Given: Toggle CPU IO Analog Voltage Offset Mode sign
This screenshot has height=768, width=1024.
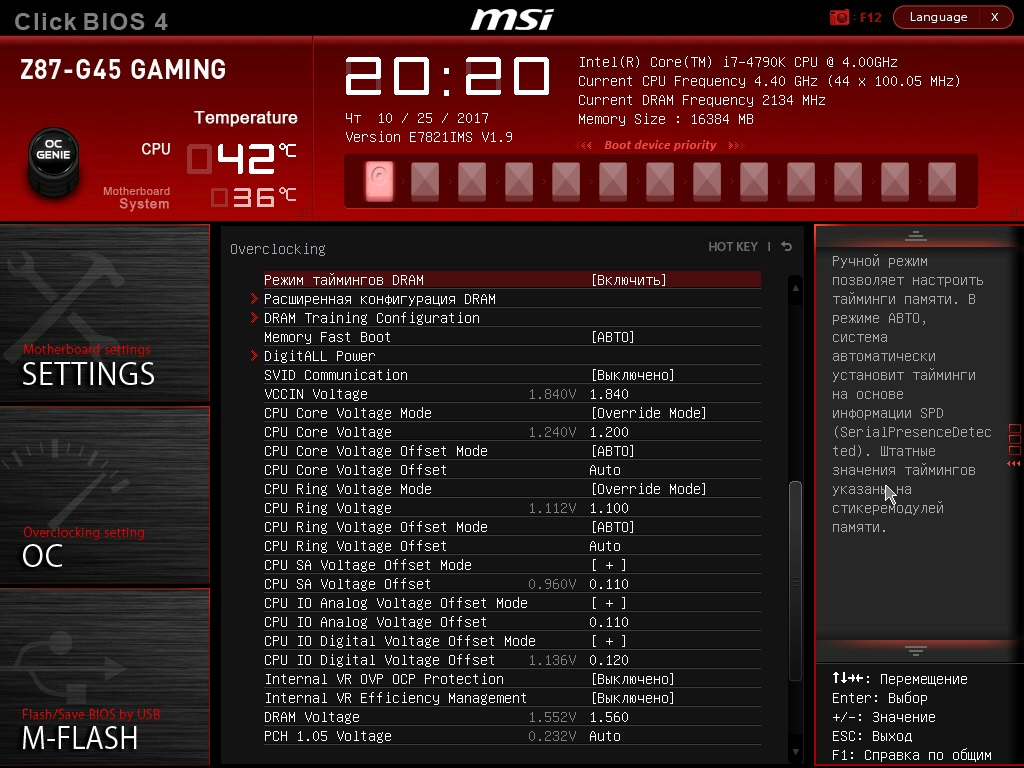Looking at the screenshot, I should pos(609,603).
